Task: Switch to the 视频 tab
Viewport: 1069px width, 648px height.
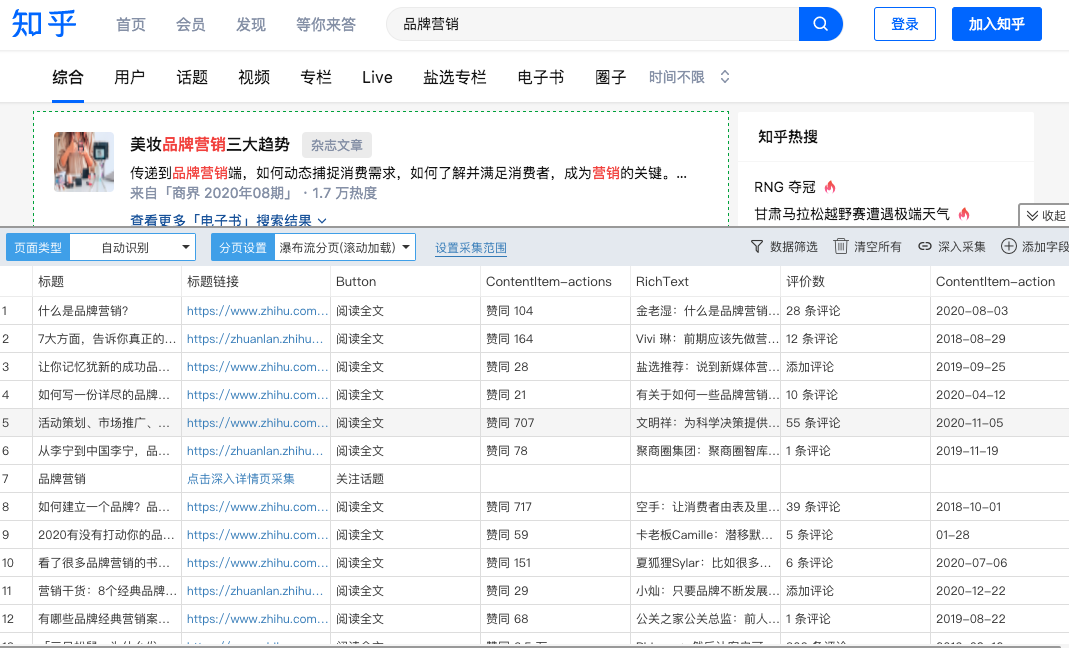Action: pyautogui.click(x=254, y=77)
